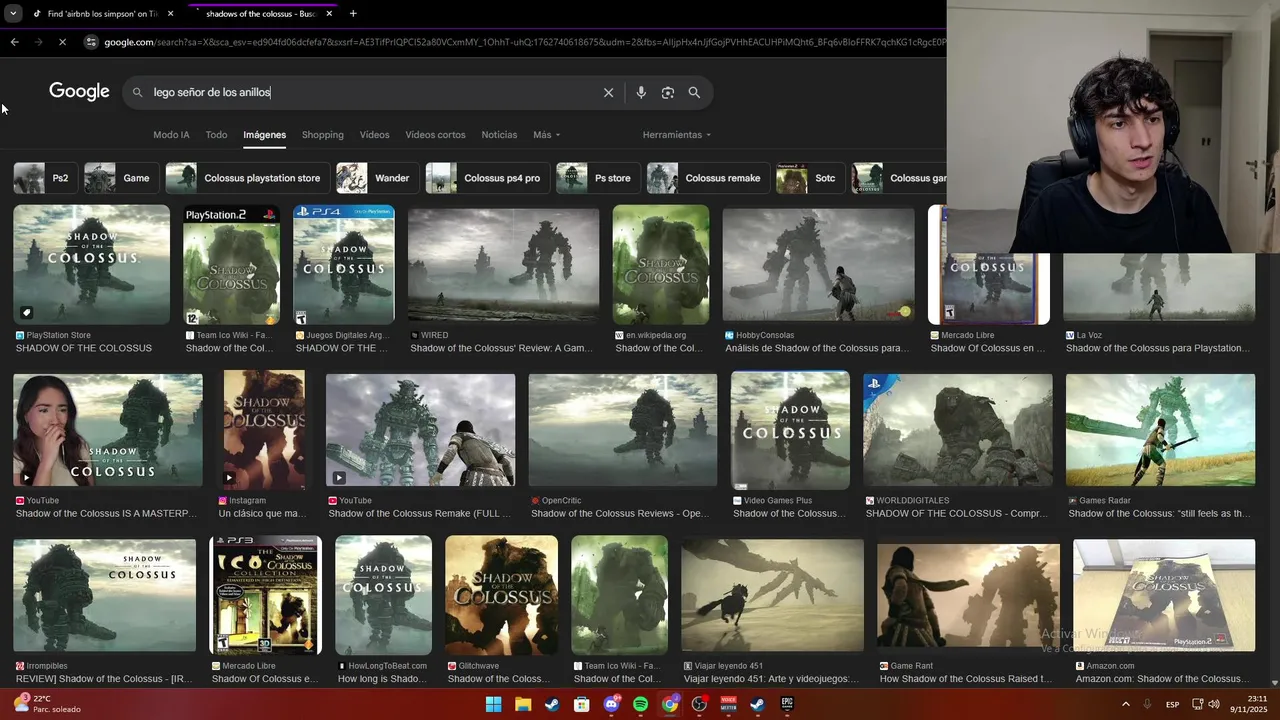Click the La Voz source link
The image size is (1280, 720).
[1083, 335]
